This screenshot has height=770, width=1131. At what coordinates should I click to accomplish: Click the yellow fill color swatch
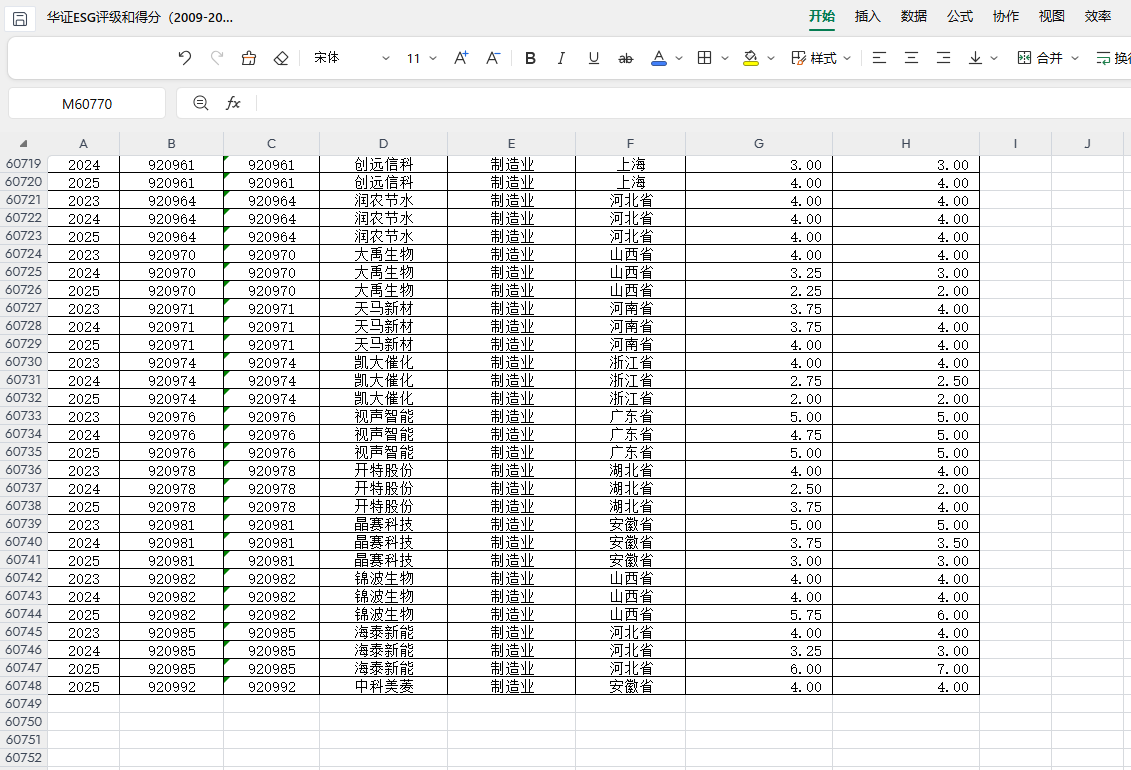click(x=751, y=58)
